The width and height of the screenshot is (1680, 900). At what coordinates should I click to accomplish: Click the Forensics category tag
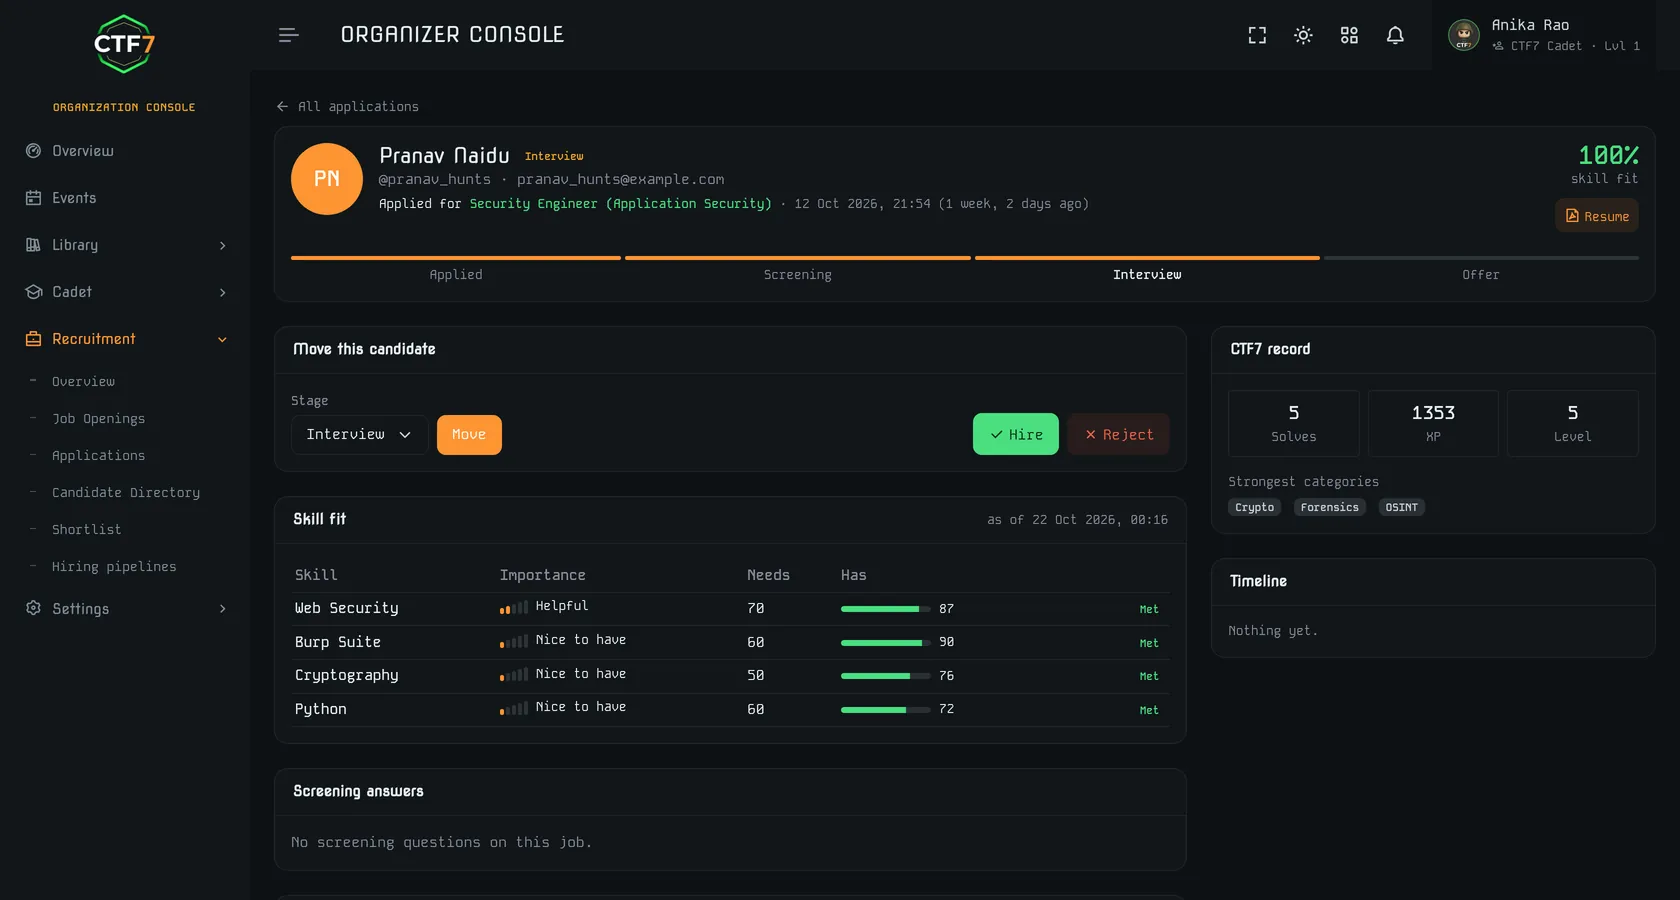(1330, 508)
